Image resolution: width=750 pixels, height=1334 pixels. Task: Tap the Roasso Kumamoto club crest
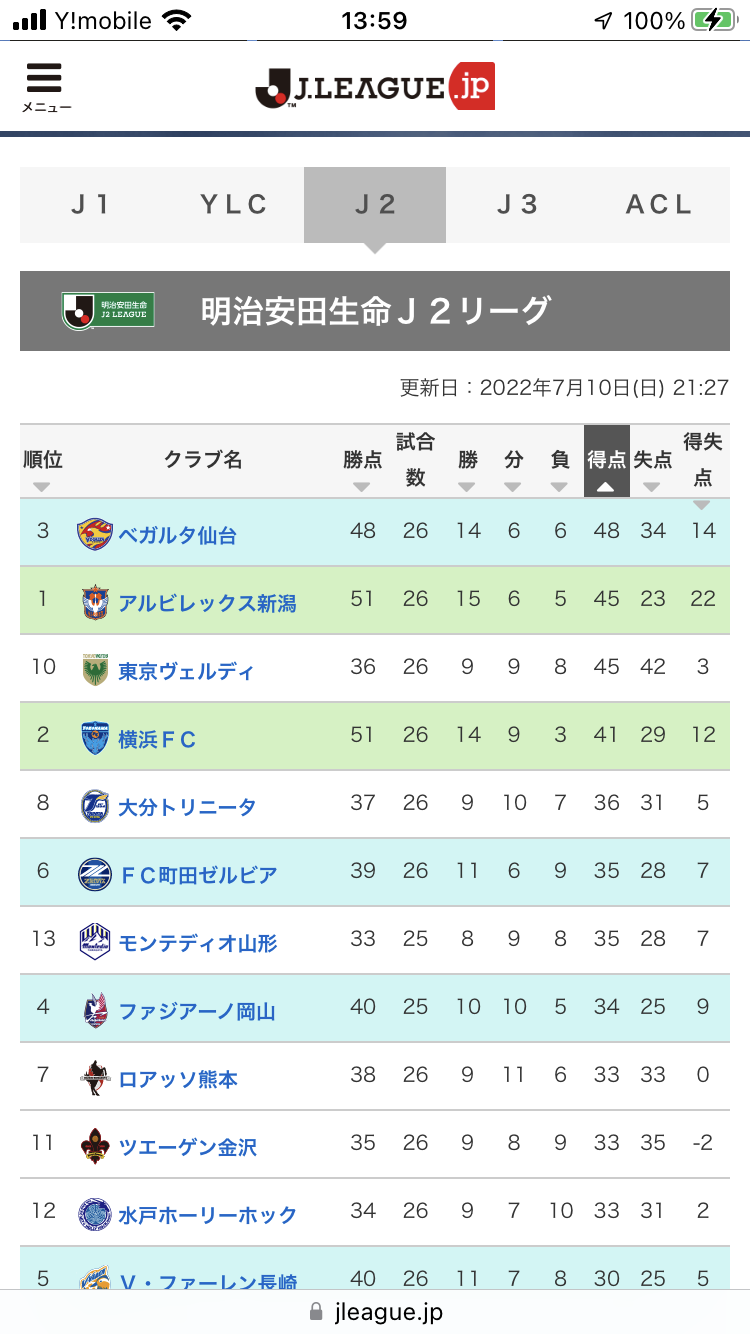click(x=94, y=1078)
